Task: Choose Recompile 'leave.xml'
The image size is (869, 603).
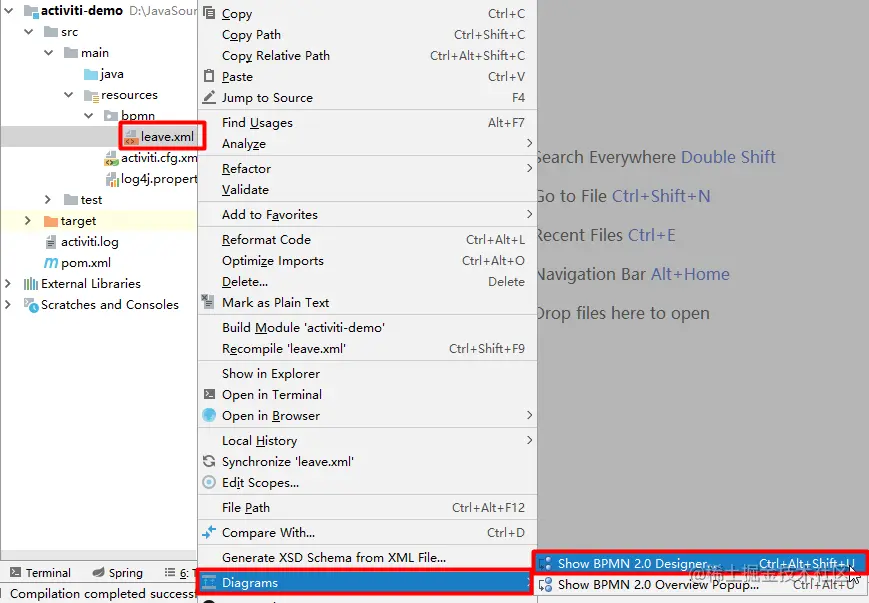Action: tap(367, 349)
